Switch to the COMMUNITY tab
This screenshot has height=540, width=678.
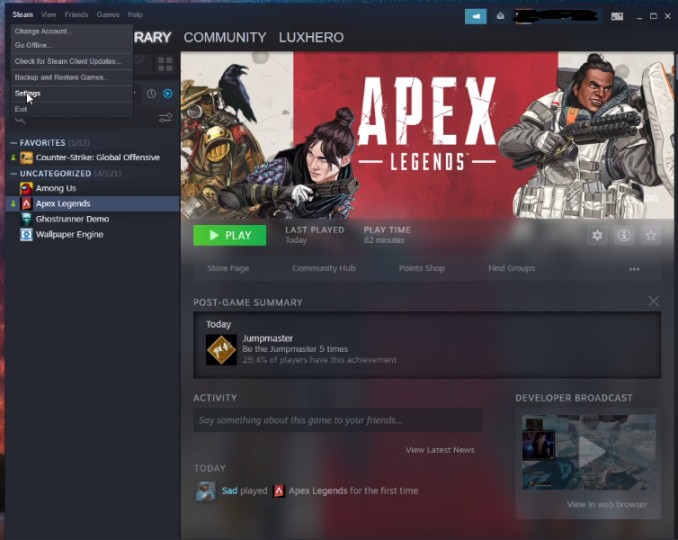(225, 37)
